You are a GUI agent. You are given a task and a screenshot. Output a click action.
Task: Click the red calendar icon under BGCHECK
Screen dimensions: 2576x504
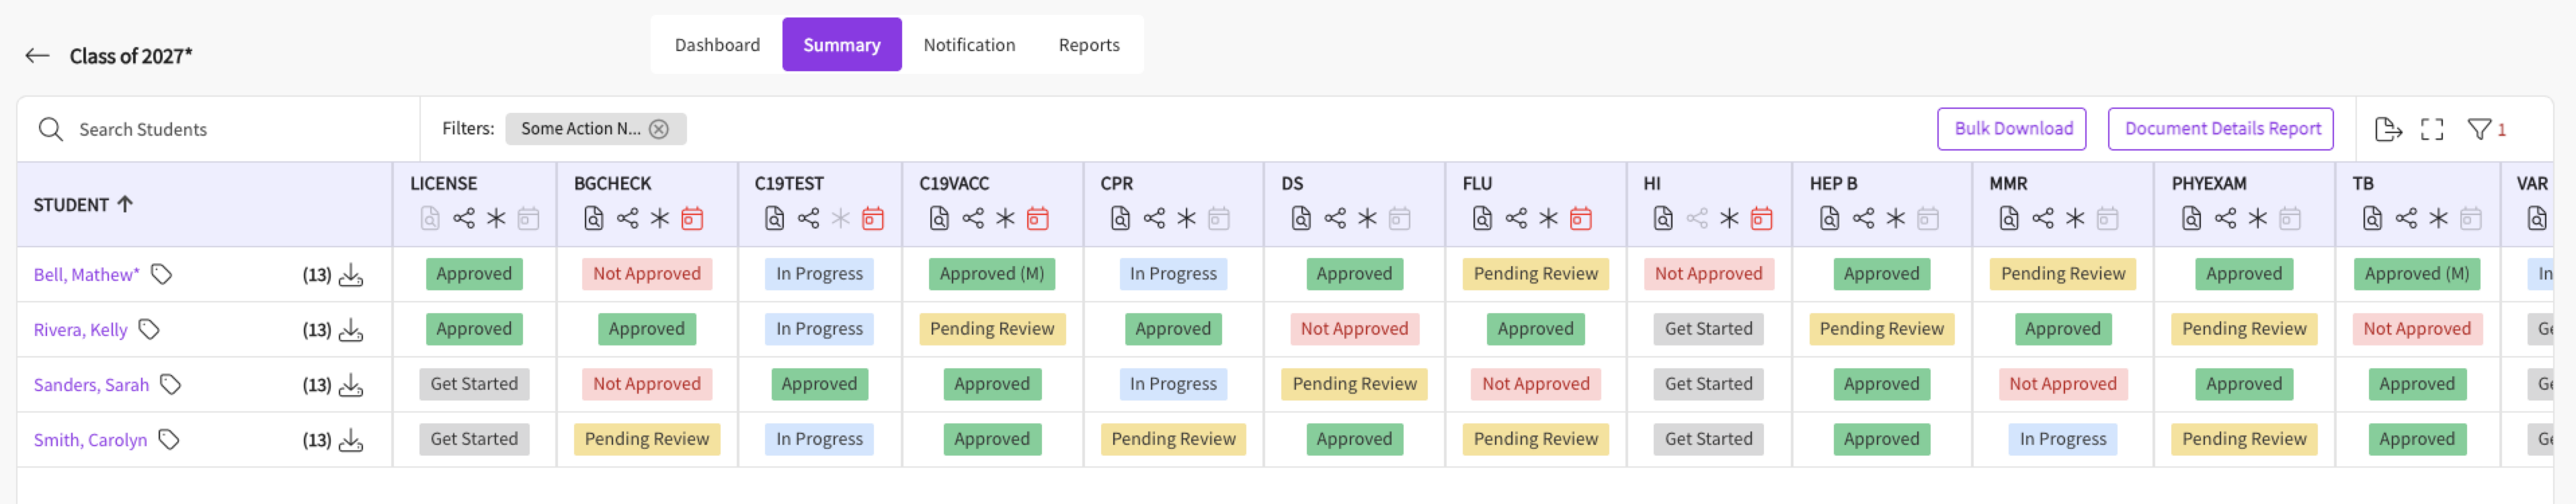coord(692,218)
